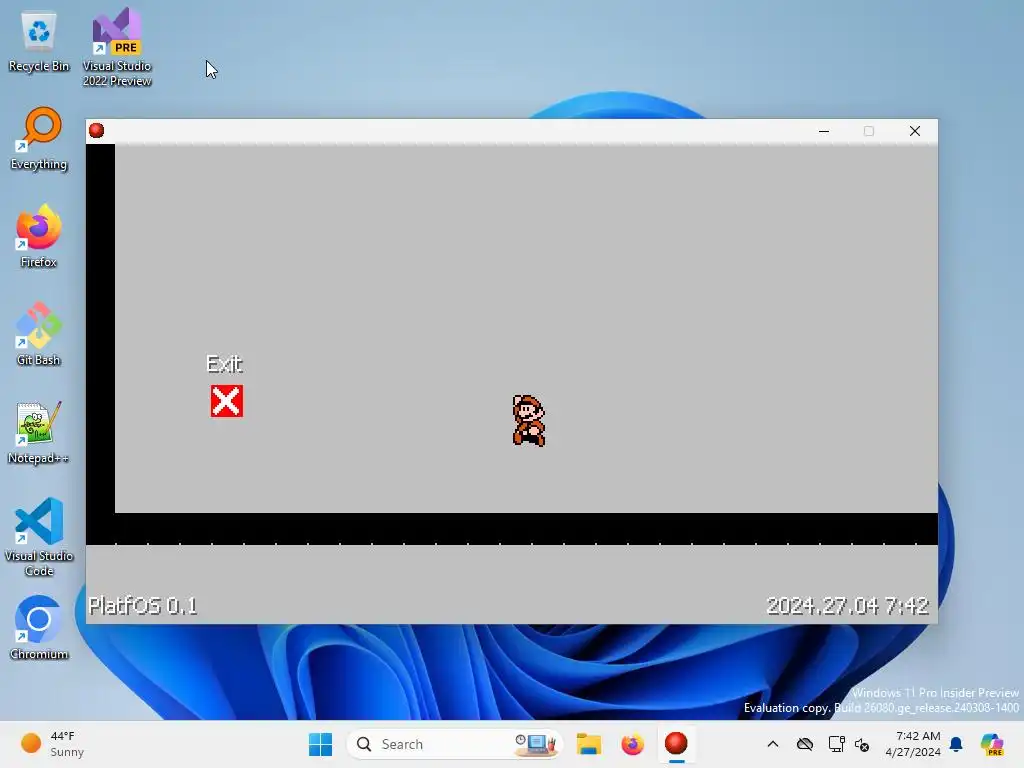The height and width of the screenshot is (768, 1024).
Task: Select the Visual Studio Code desktop shortcut
Action: [x=39, y=537]
